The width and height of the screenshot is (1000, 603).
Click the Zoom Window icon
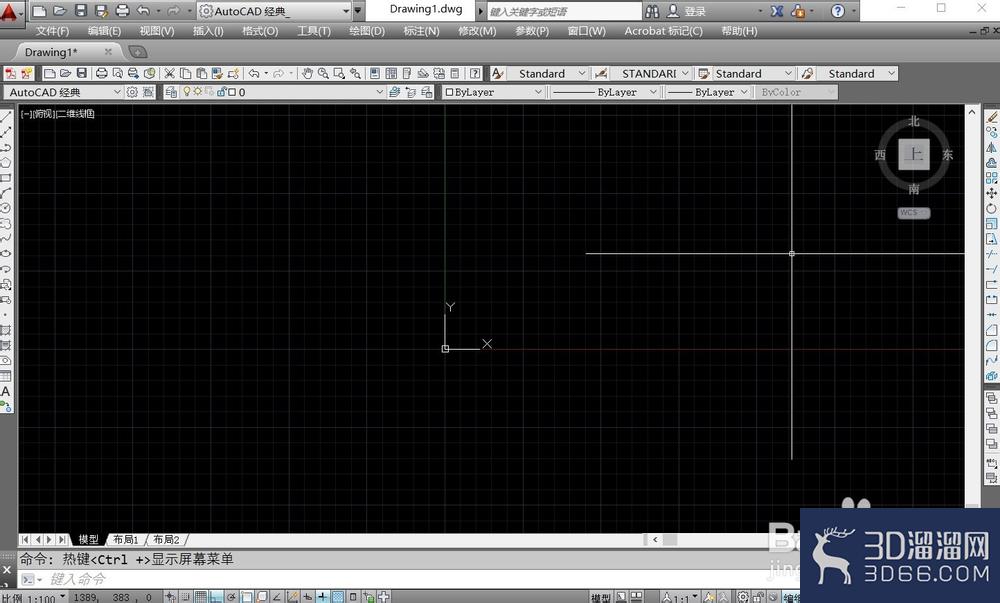point(339,73)
